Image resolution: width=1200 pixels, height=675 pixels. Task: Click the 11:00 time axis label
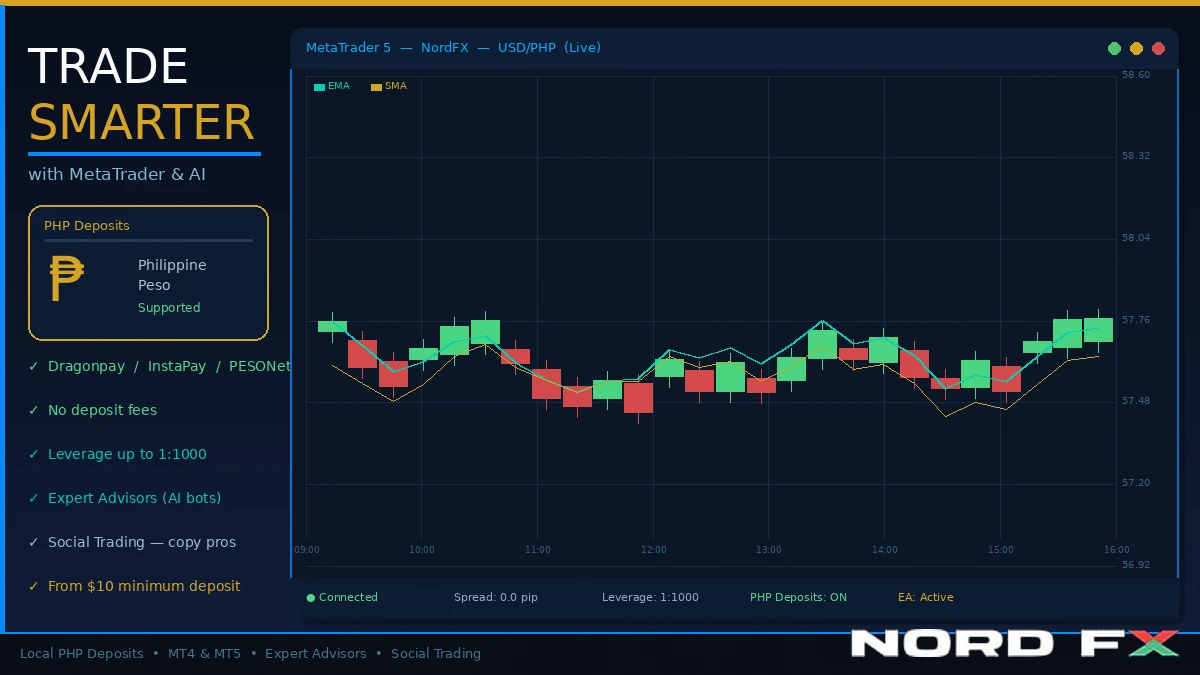[538, 550]
